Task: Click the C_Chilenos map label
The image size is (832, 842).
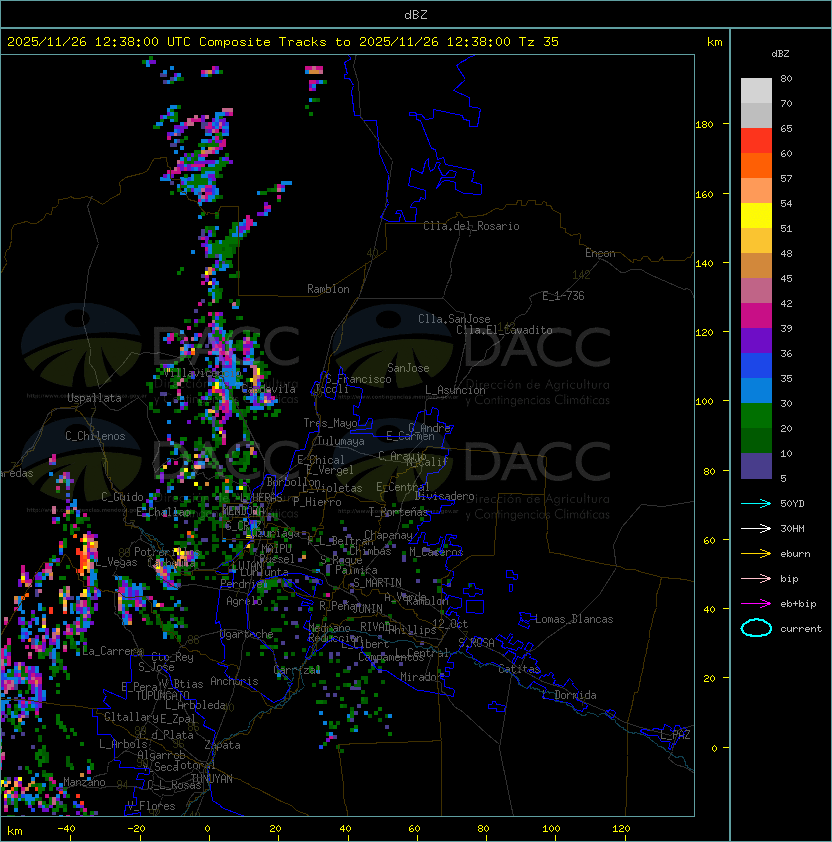Action: coord(95,436)
